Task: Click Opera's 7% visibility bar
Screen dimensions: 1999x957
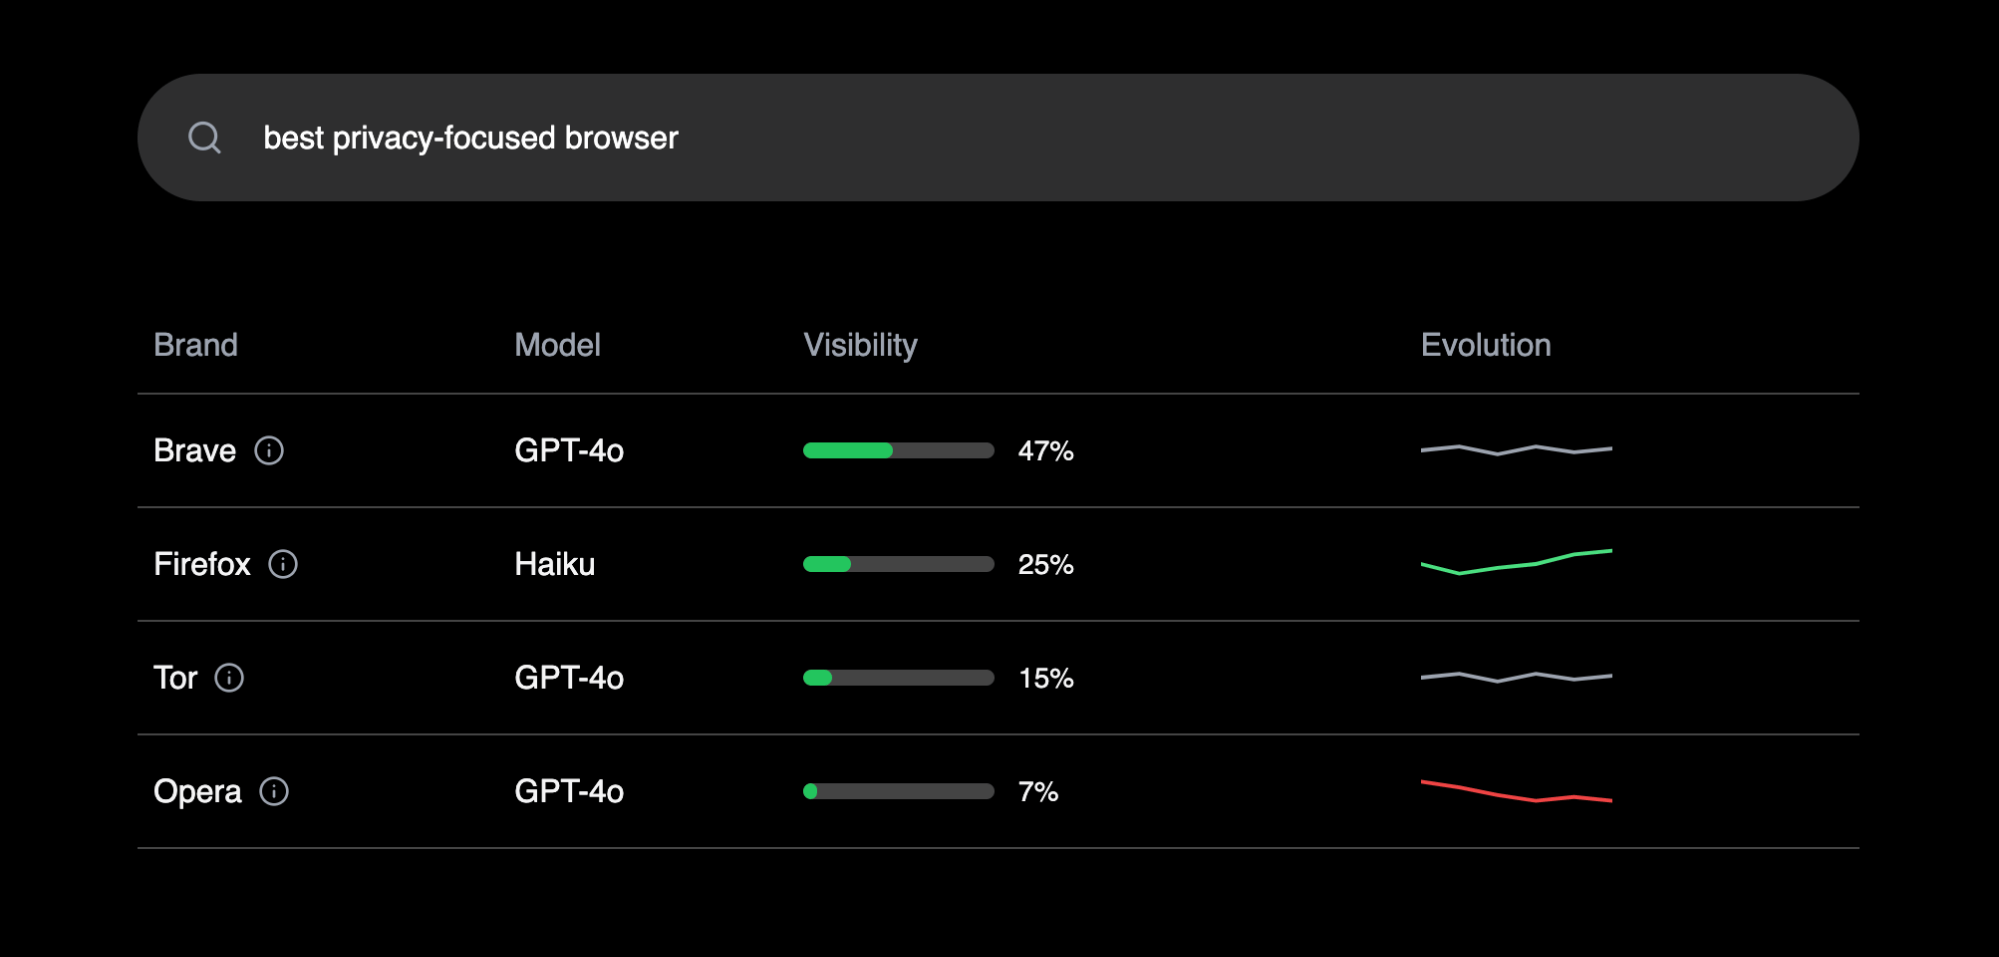Action: [x=898, y=792]
